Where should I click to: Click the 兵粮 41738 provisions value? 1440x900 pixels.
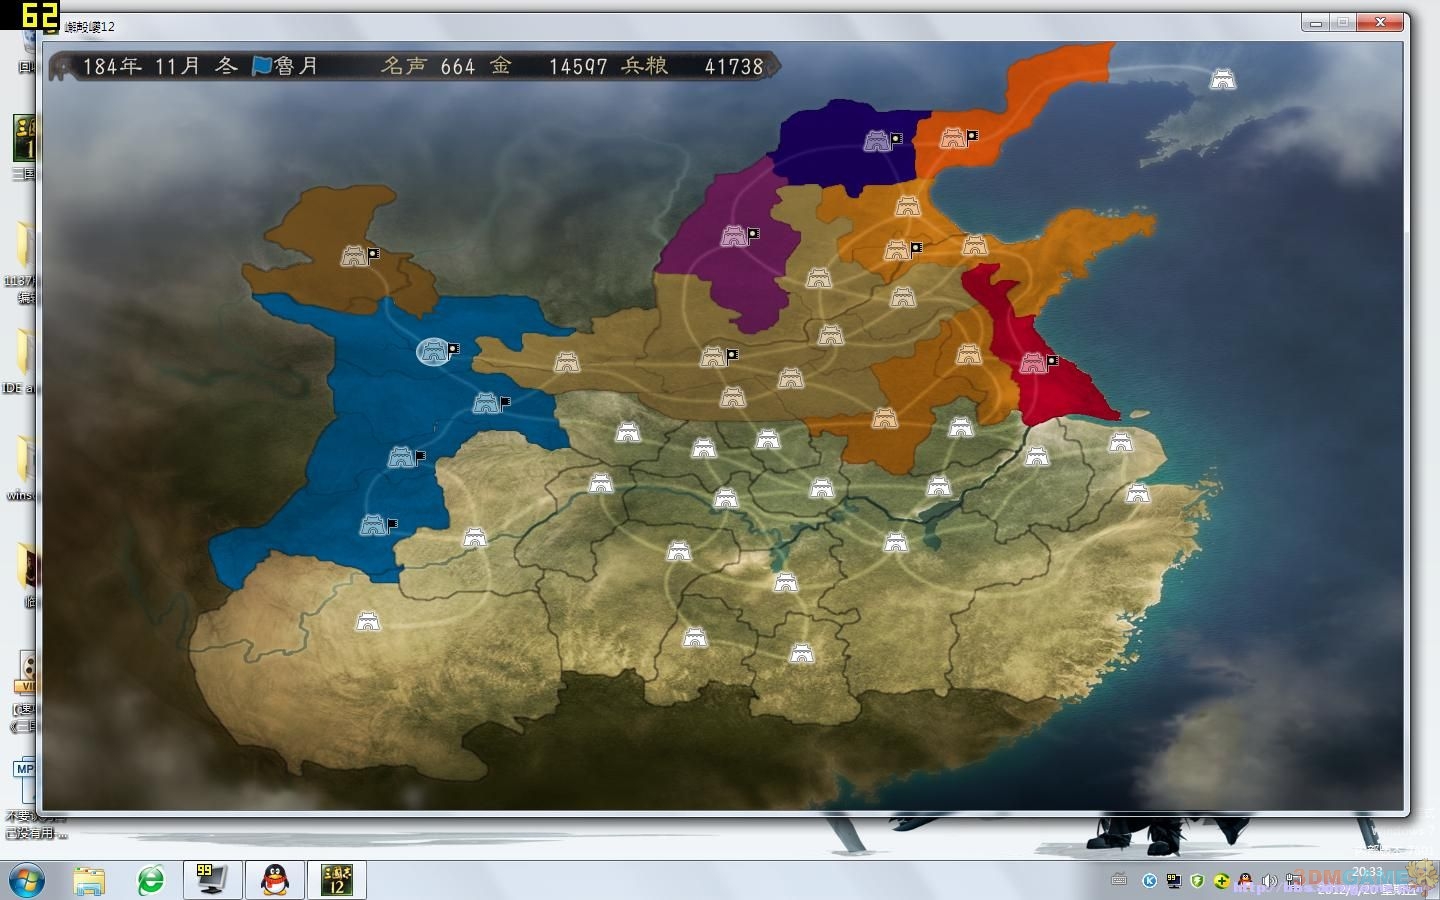pyautogui.click(x=693, y=66)
